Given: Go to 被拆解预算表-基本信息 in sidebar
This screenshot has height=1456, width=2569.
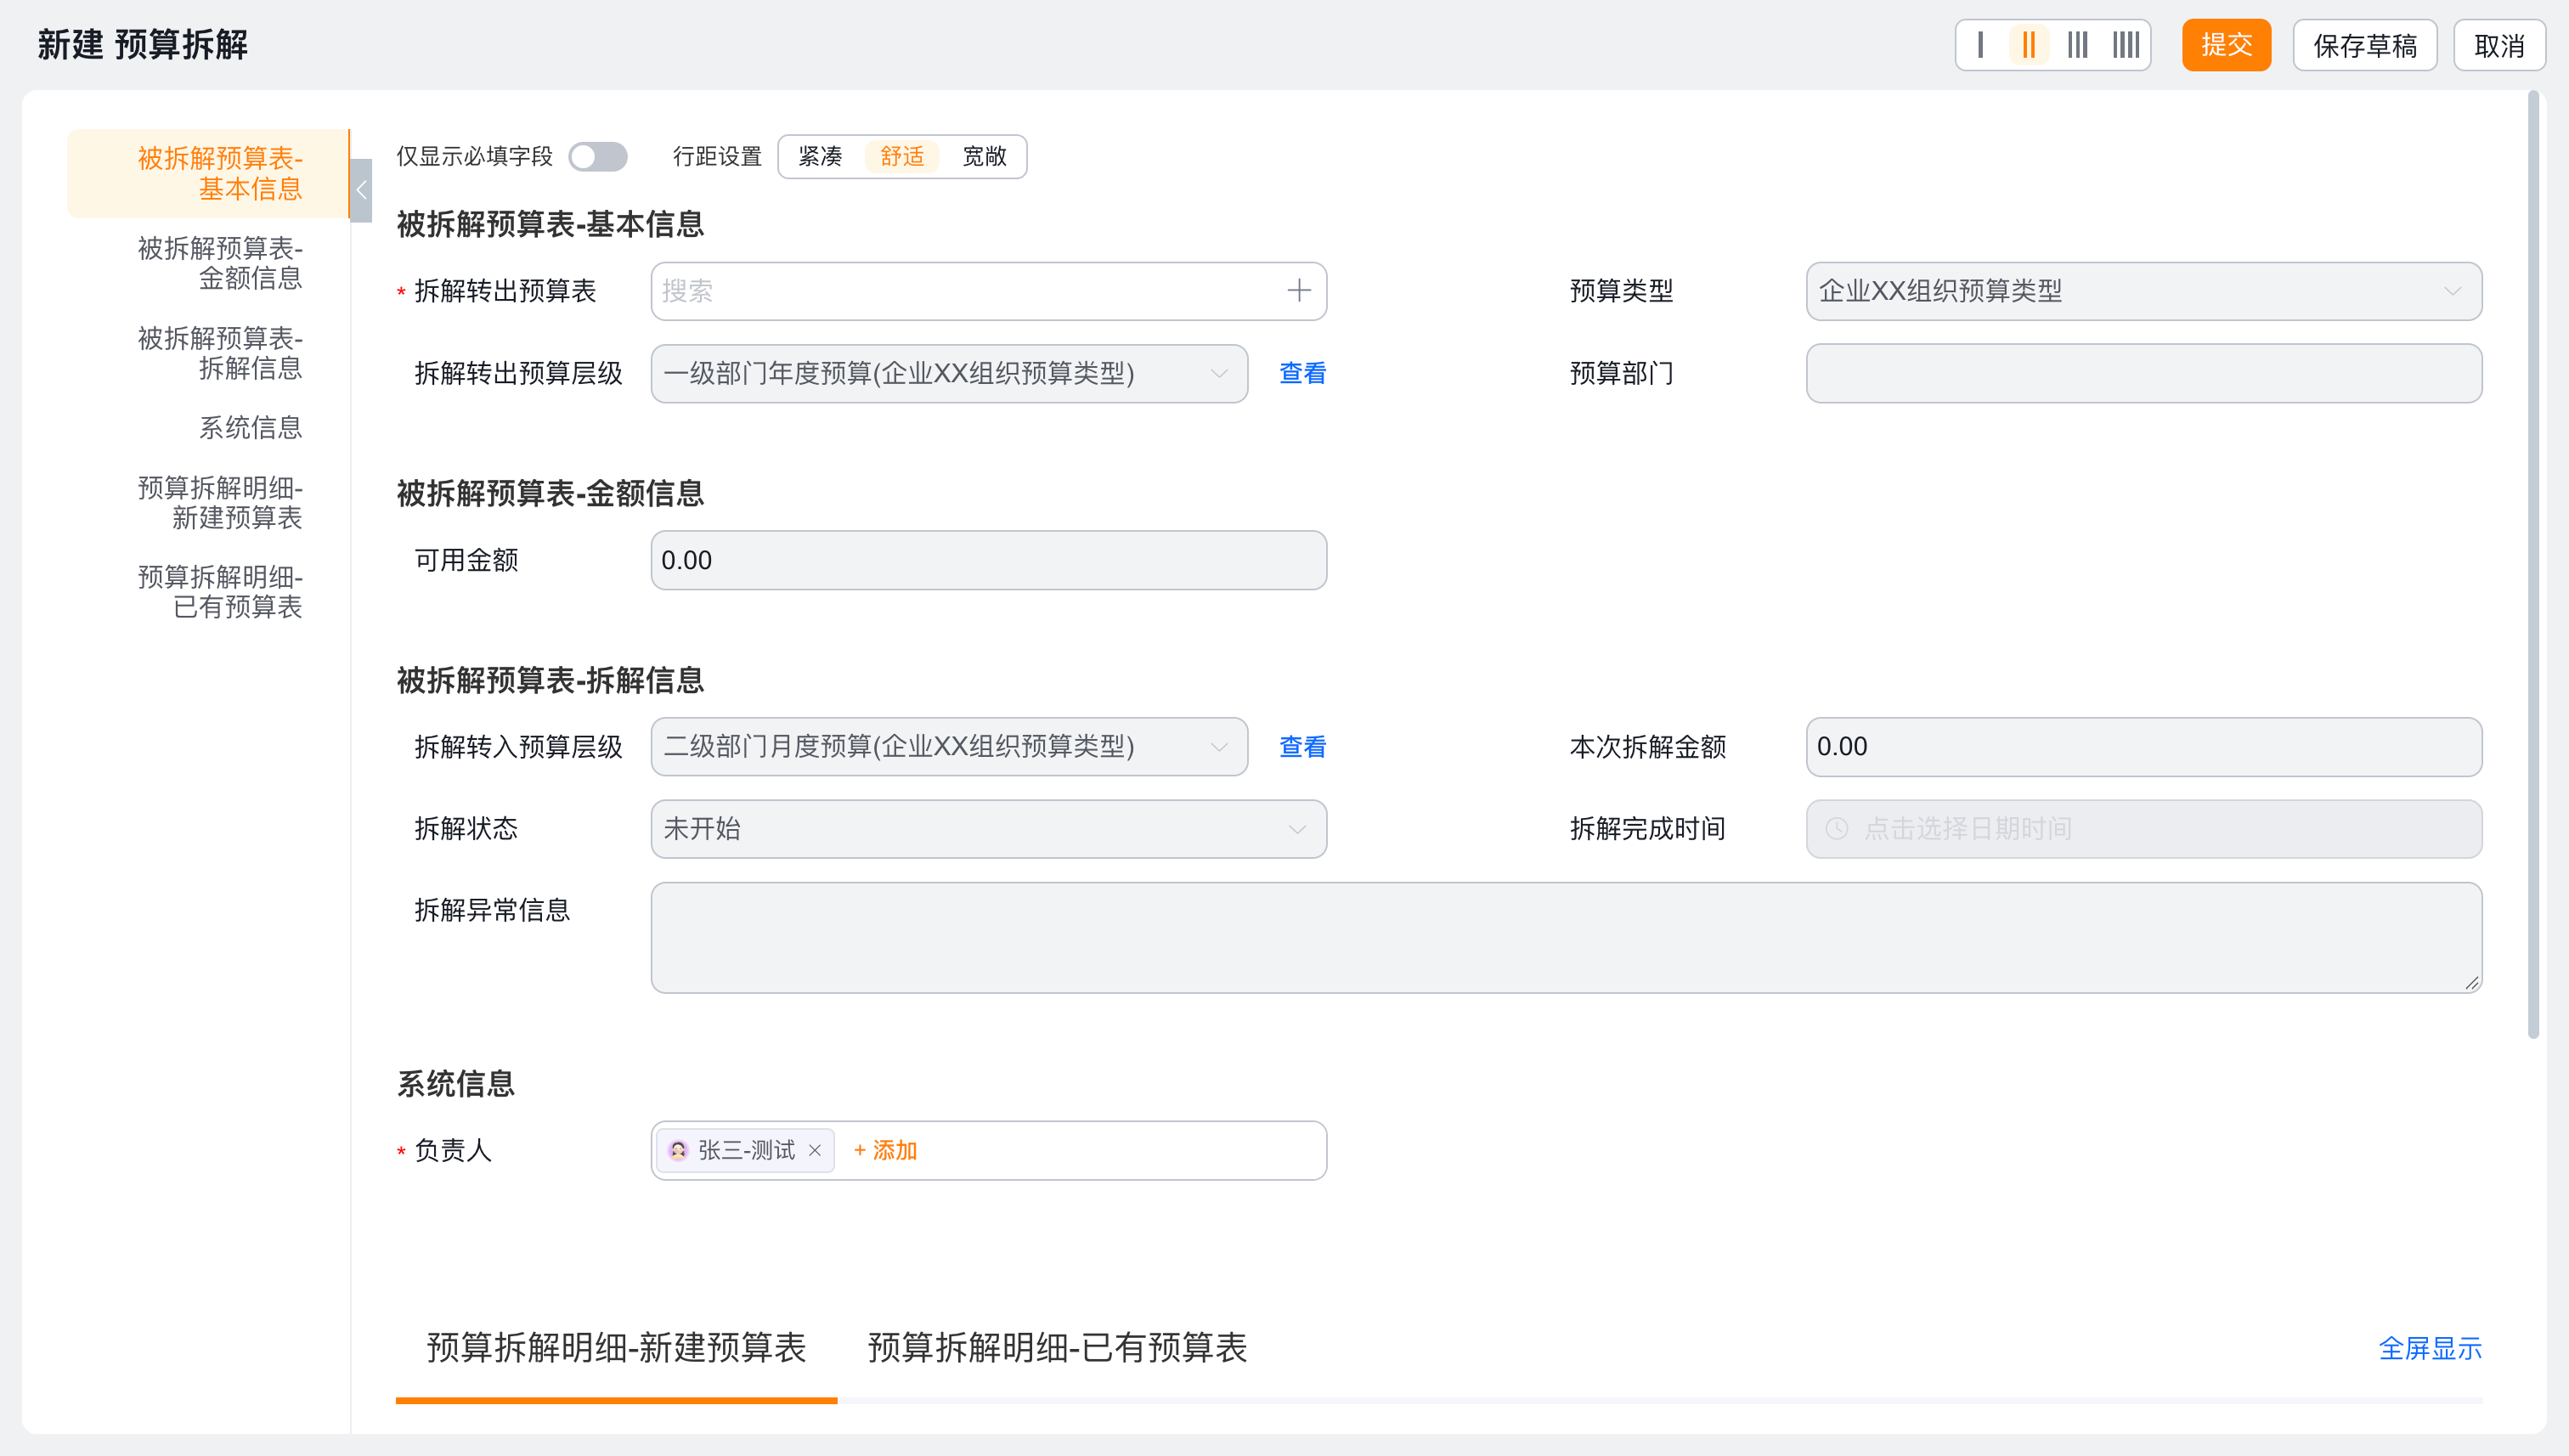Looking at the screenshot, I should coord(208,173).
